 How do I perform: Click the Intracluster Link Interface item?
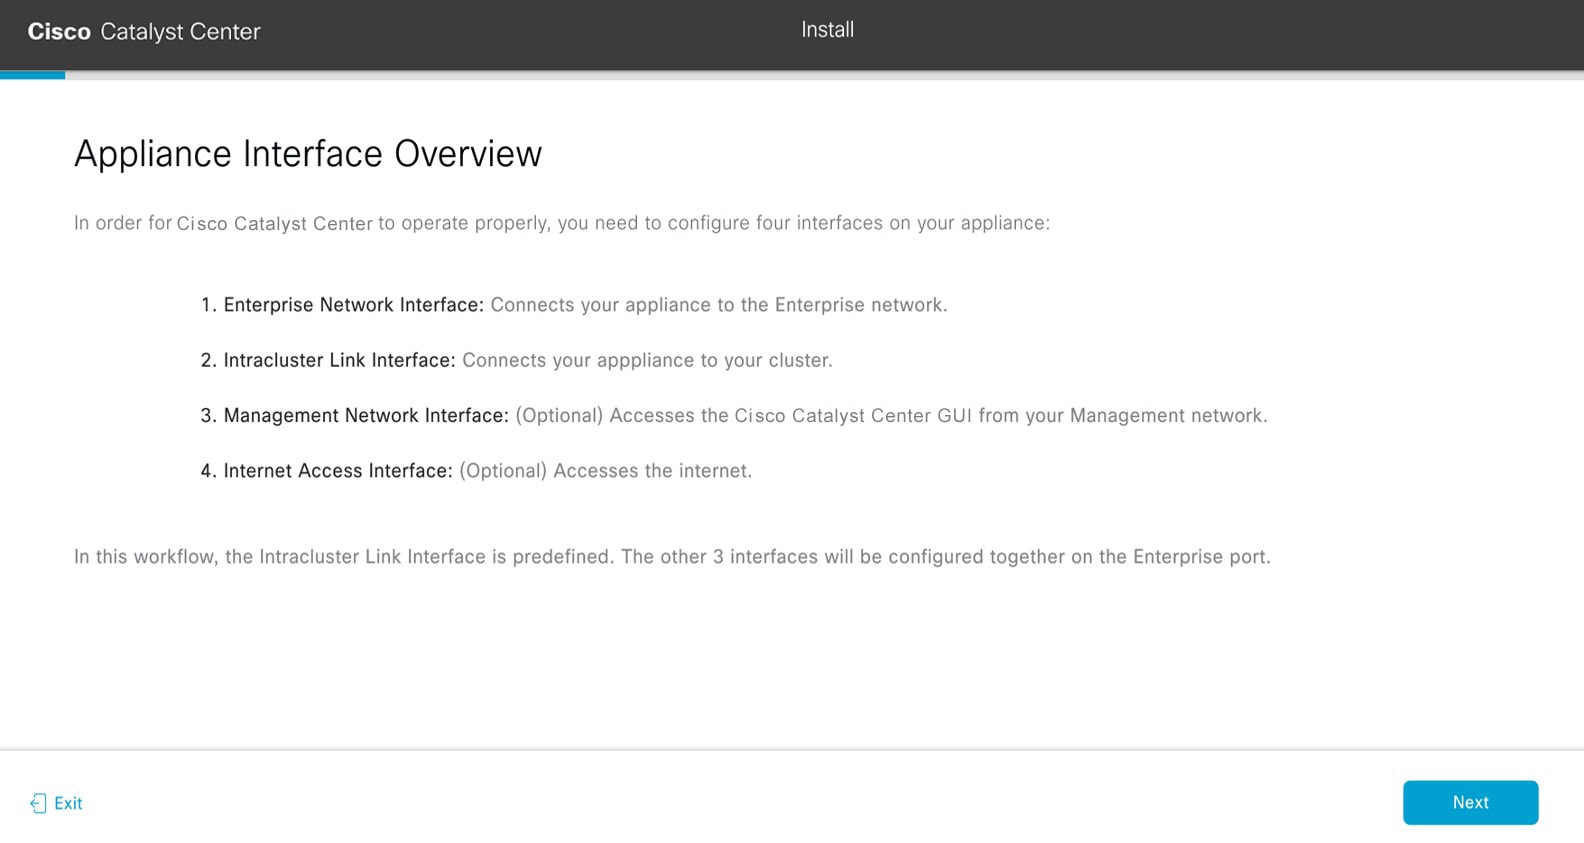tap(528, 360)
